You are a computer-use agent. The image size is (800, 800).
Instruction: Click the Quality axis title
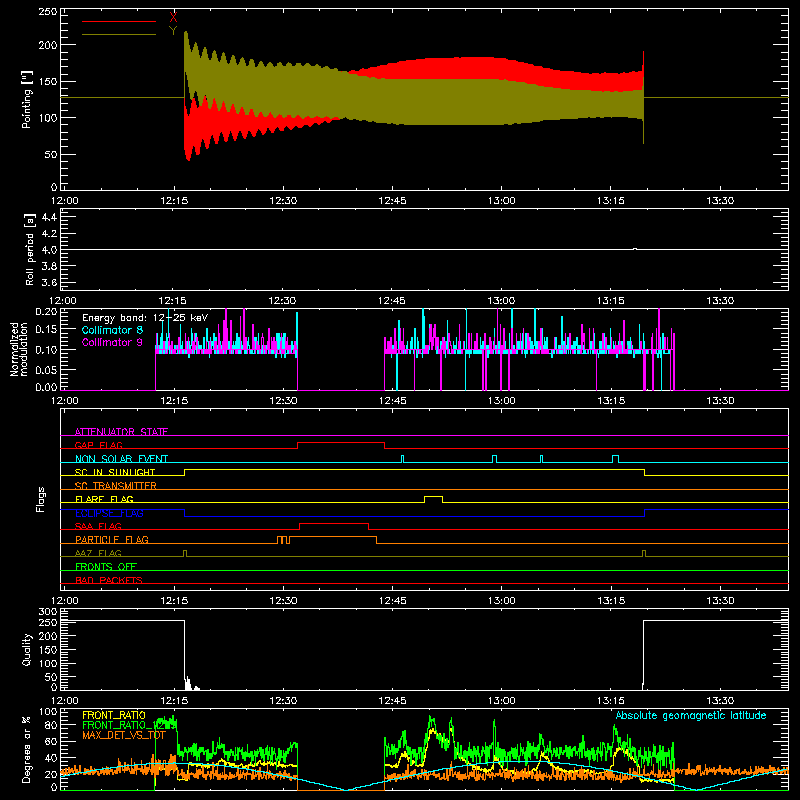27,649
